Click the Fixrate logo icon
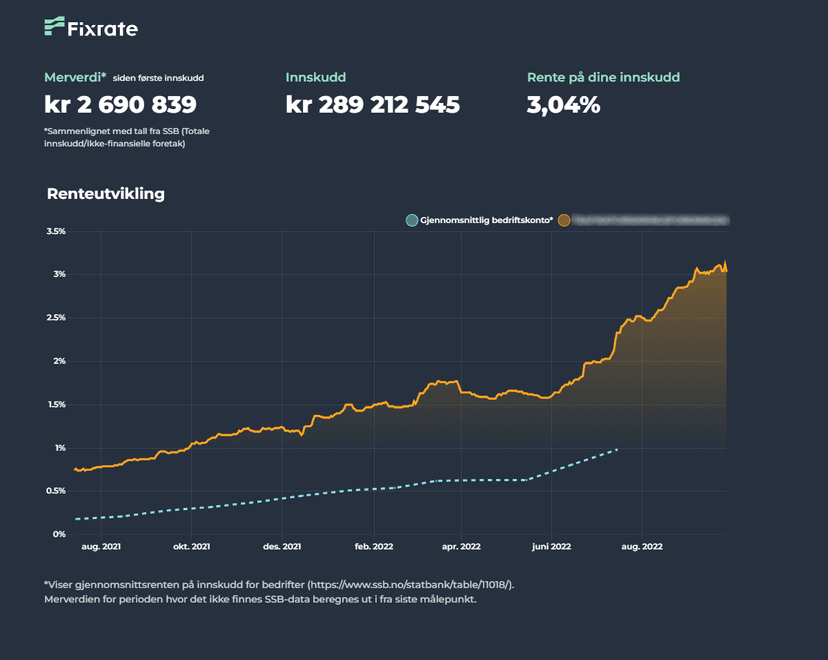The height and width of the screenshot is (660, 828). (x=54, y=27)
